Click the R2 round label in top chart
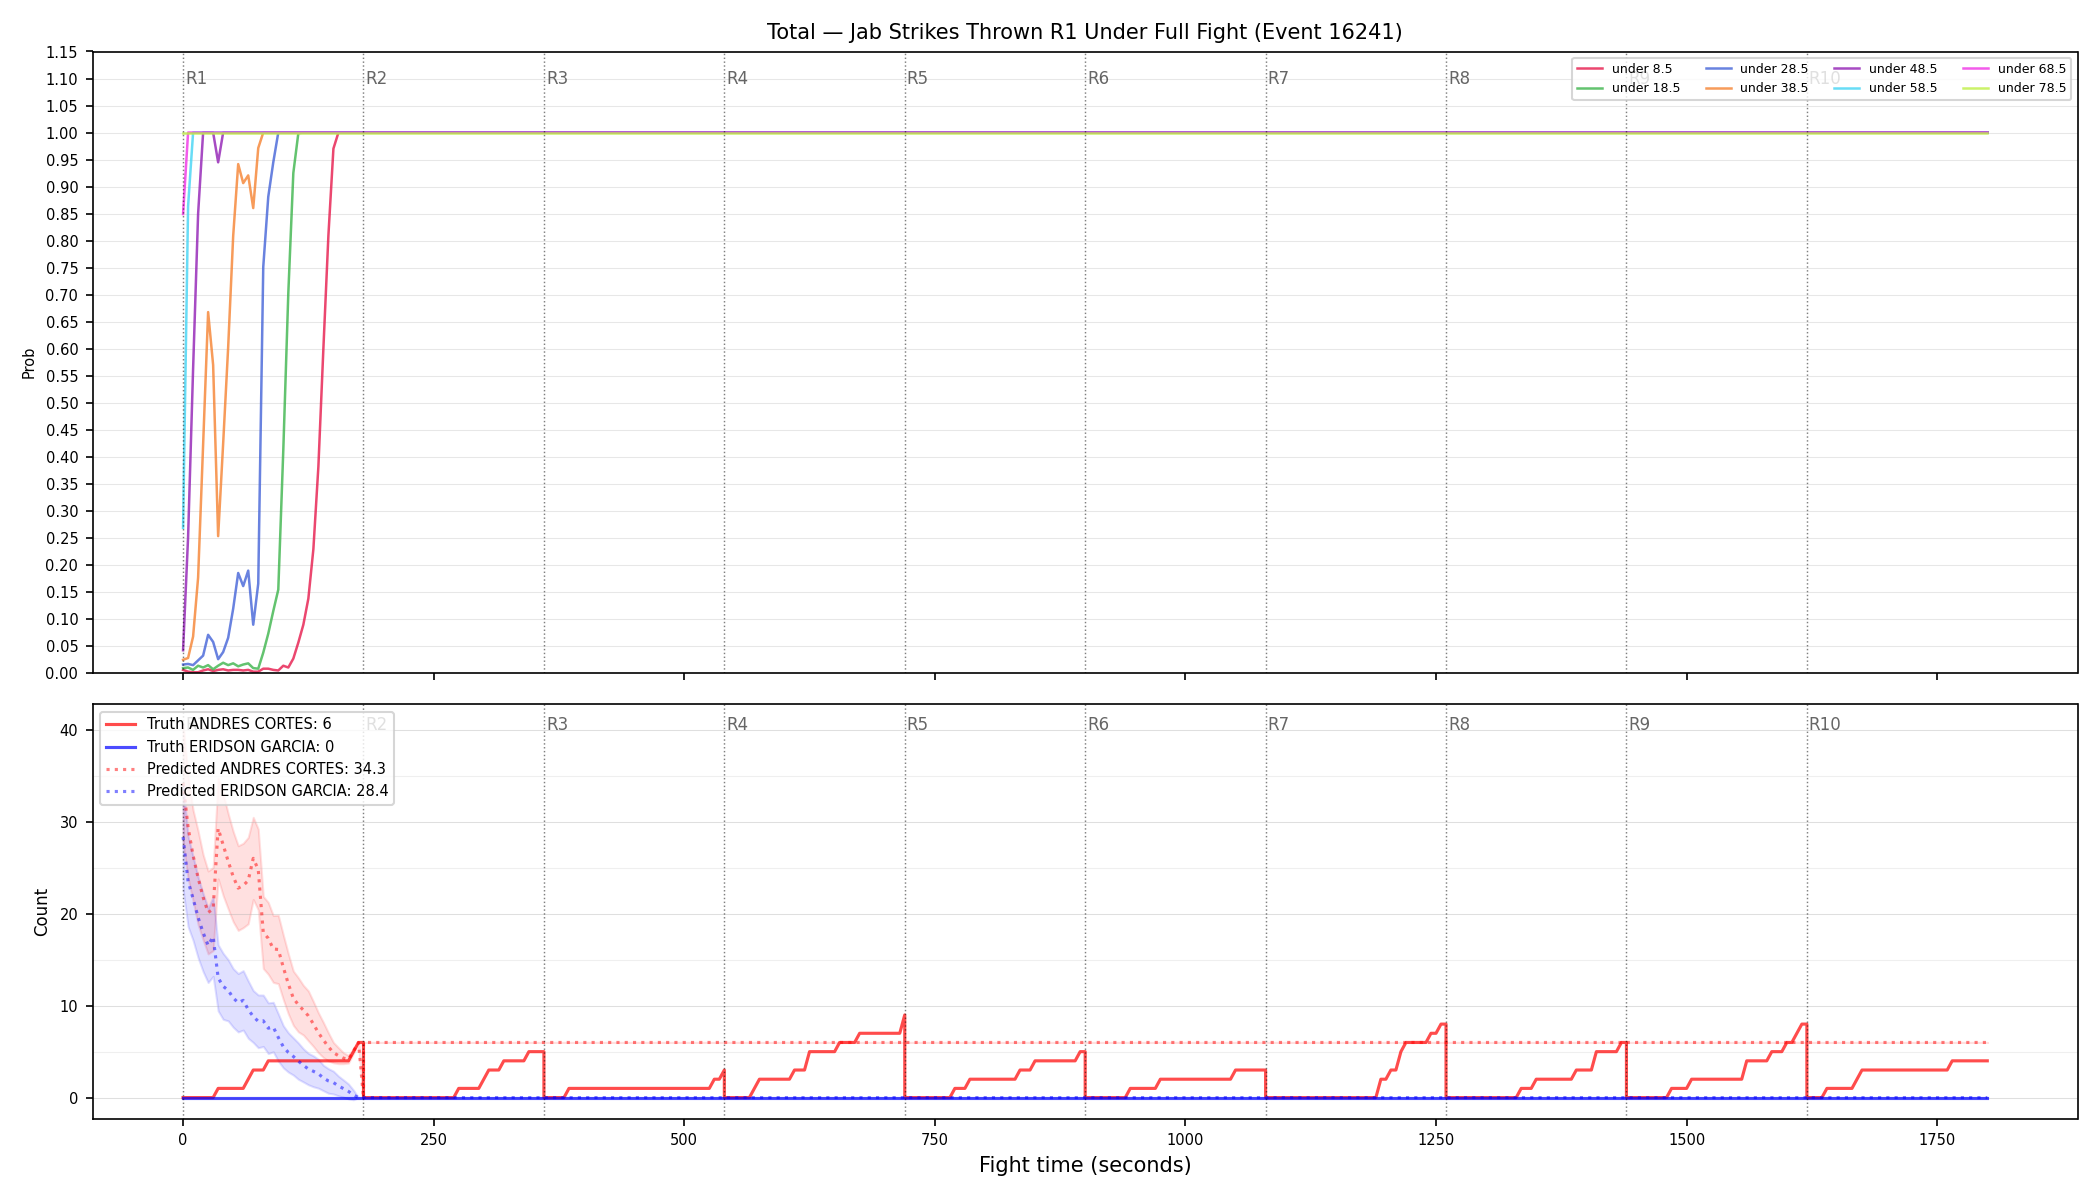Image resolution: width=2100 pixels, height=1200 pixels. click(x=376, y=78)
